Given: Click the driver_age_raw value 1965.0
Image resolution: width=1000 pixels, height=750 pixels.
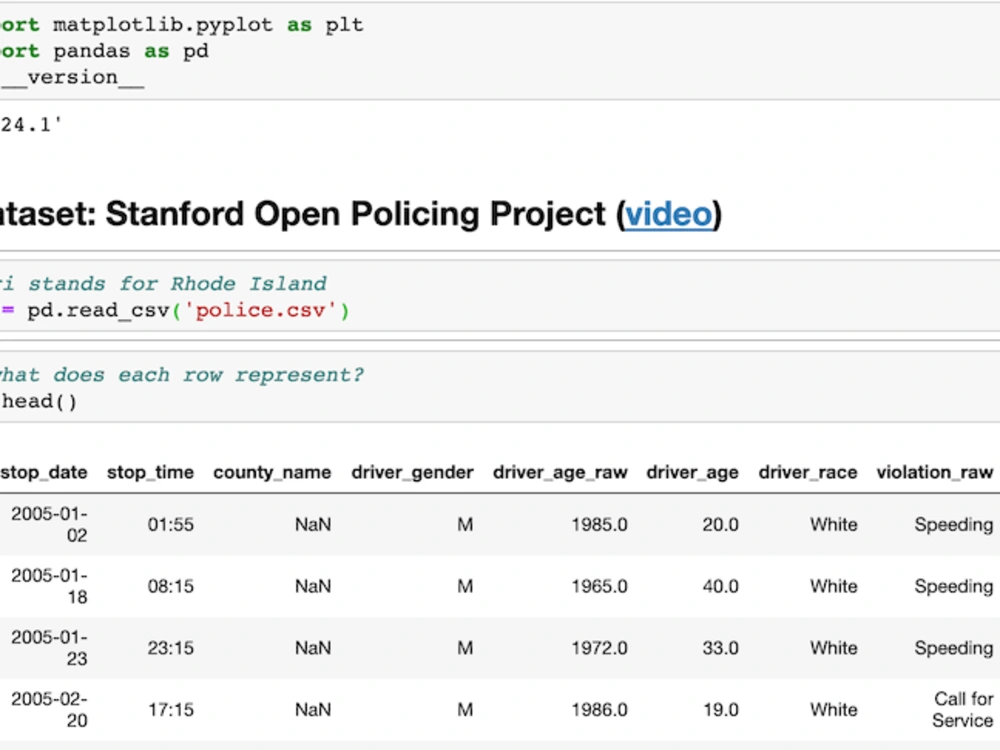Looking at the screenshot, I should pyautogui.click(x=599, y=587).
